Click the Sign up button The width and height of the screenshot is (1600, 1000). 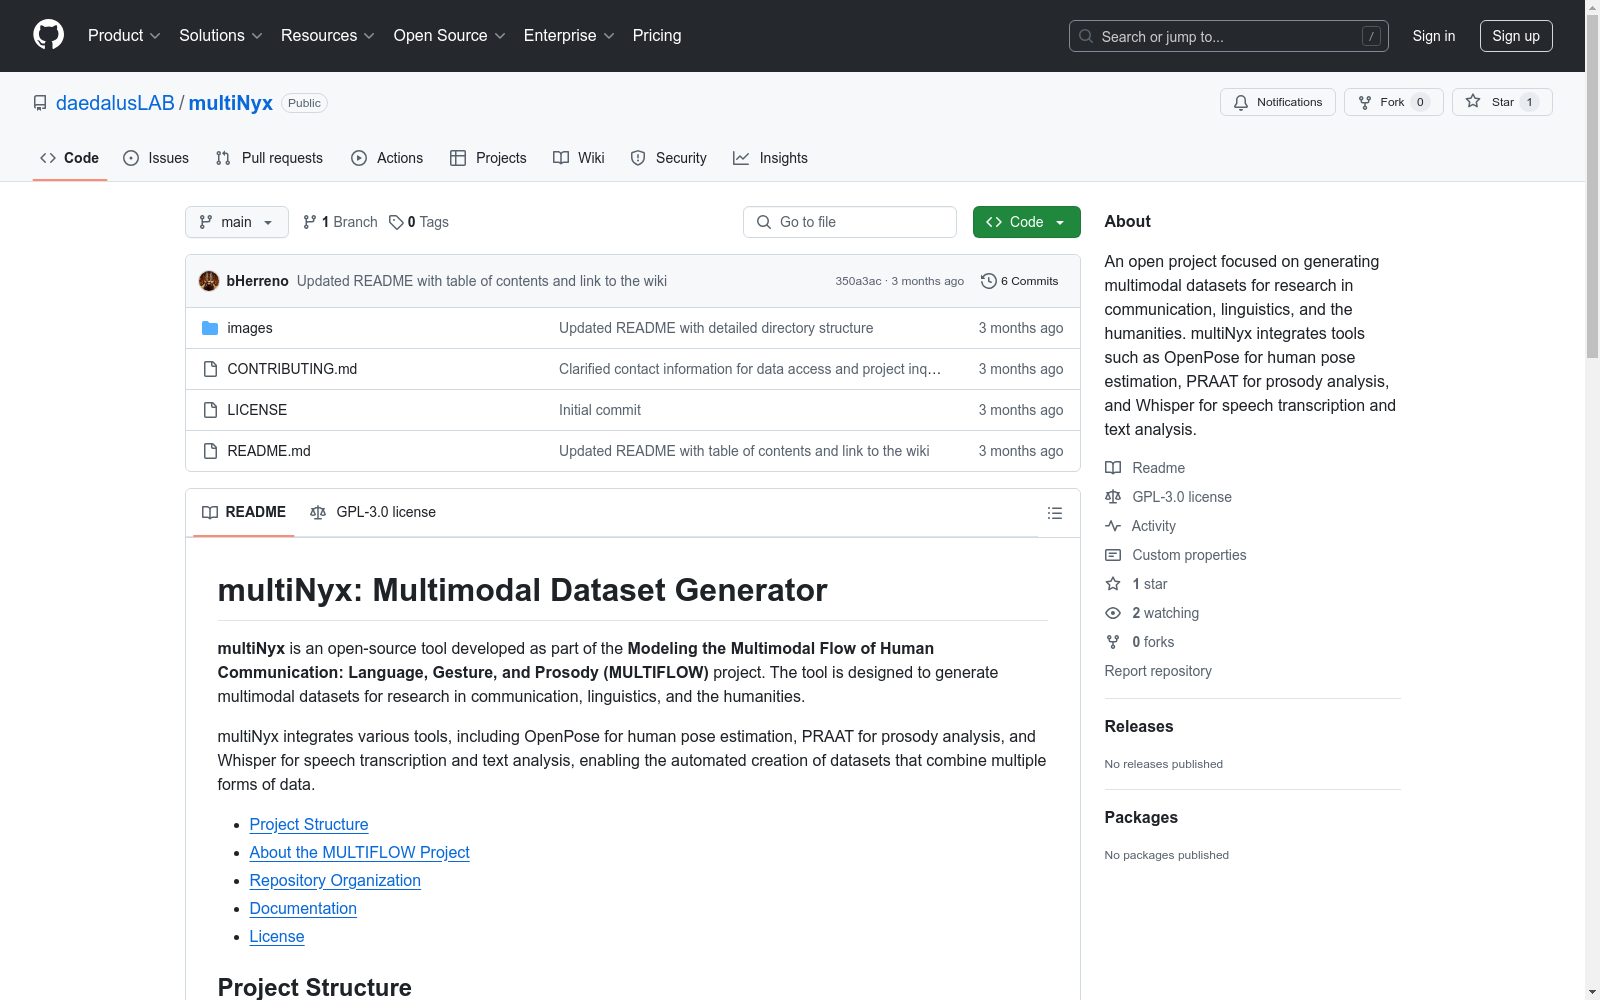pos(1516,36)
